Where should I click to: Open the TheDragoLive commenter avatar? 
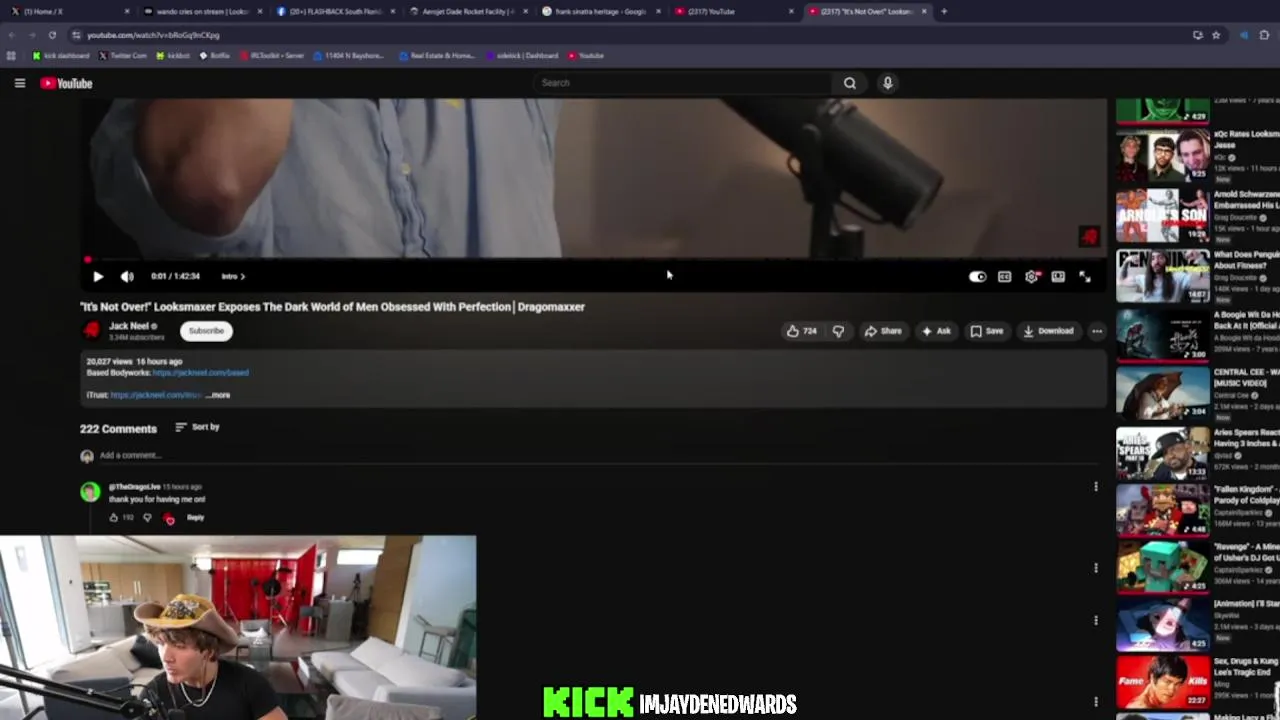tap(90, 492)
